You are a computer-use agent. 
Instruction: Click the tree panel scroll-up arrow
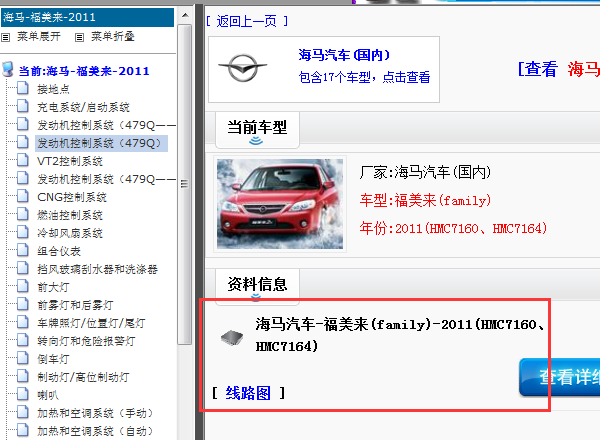tap(185, 15)
